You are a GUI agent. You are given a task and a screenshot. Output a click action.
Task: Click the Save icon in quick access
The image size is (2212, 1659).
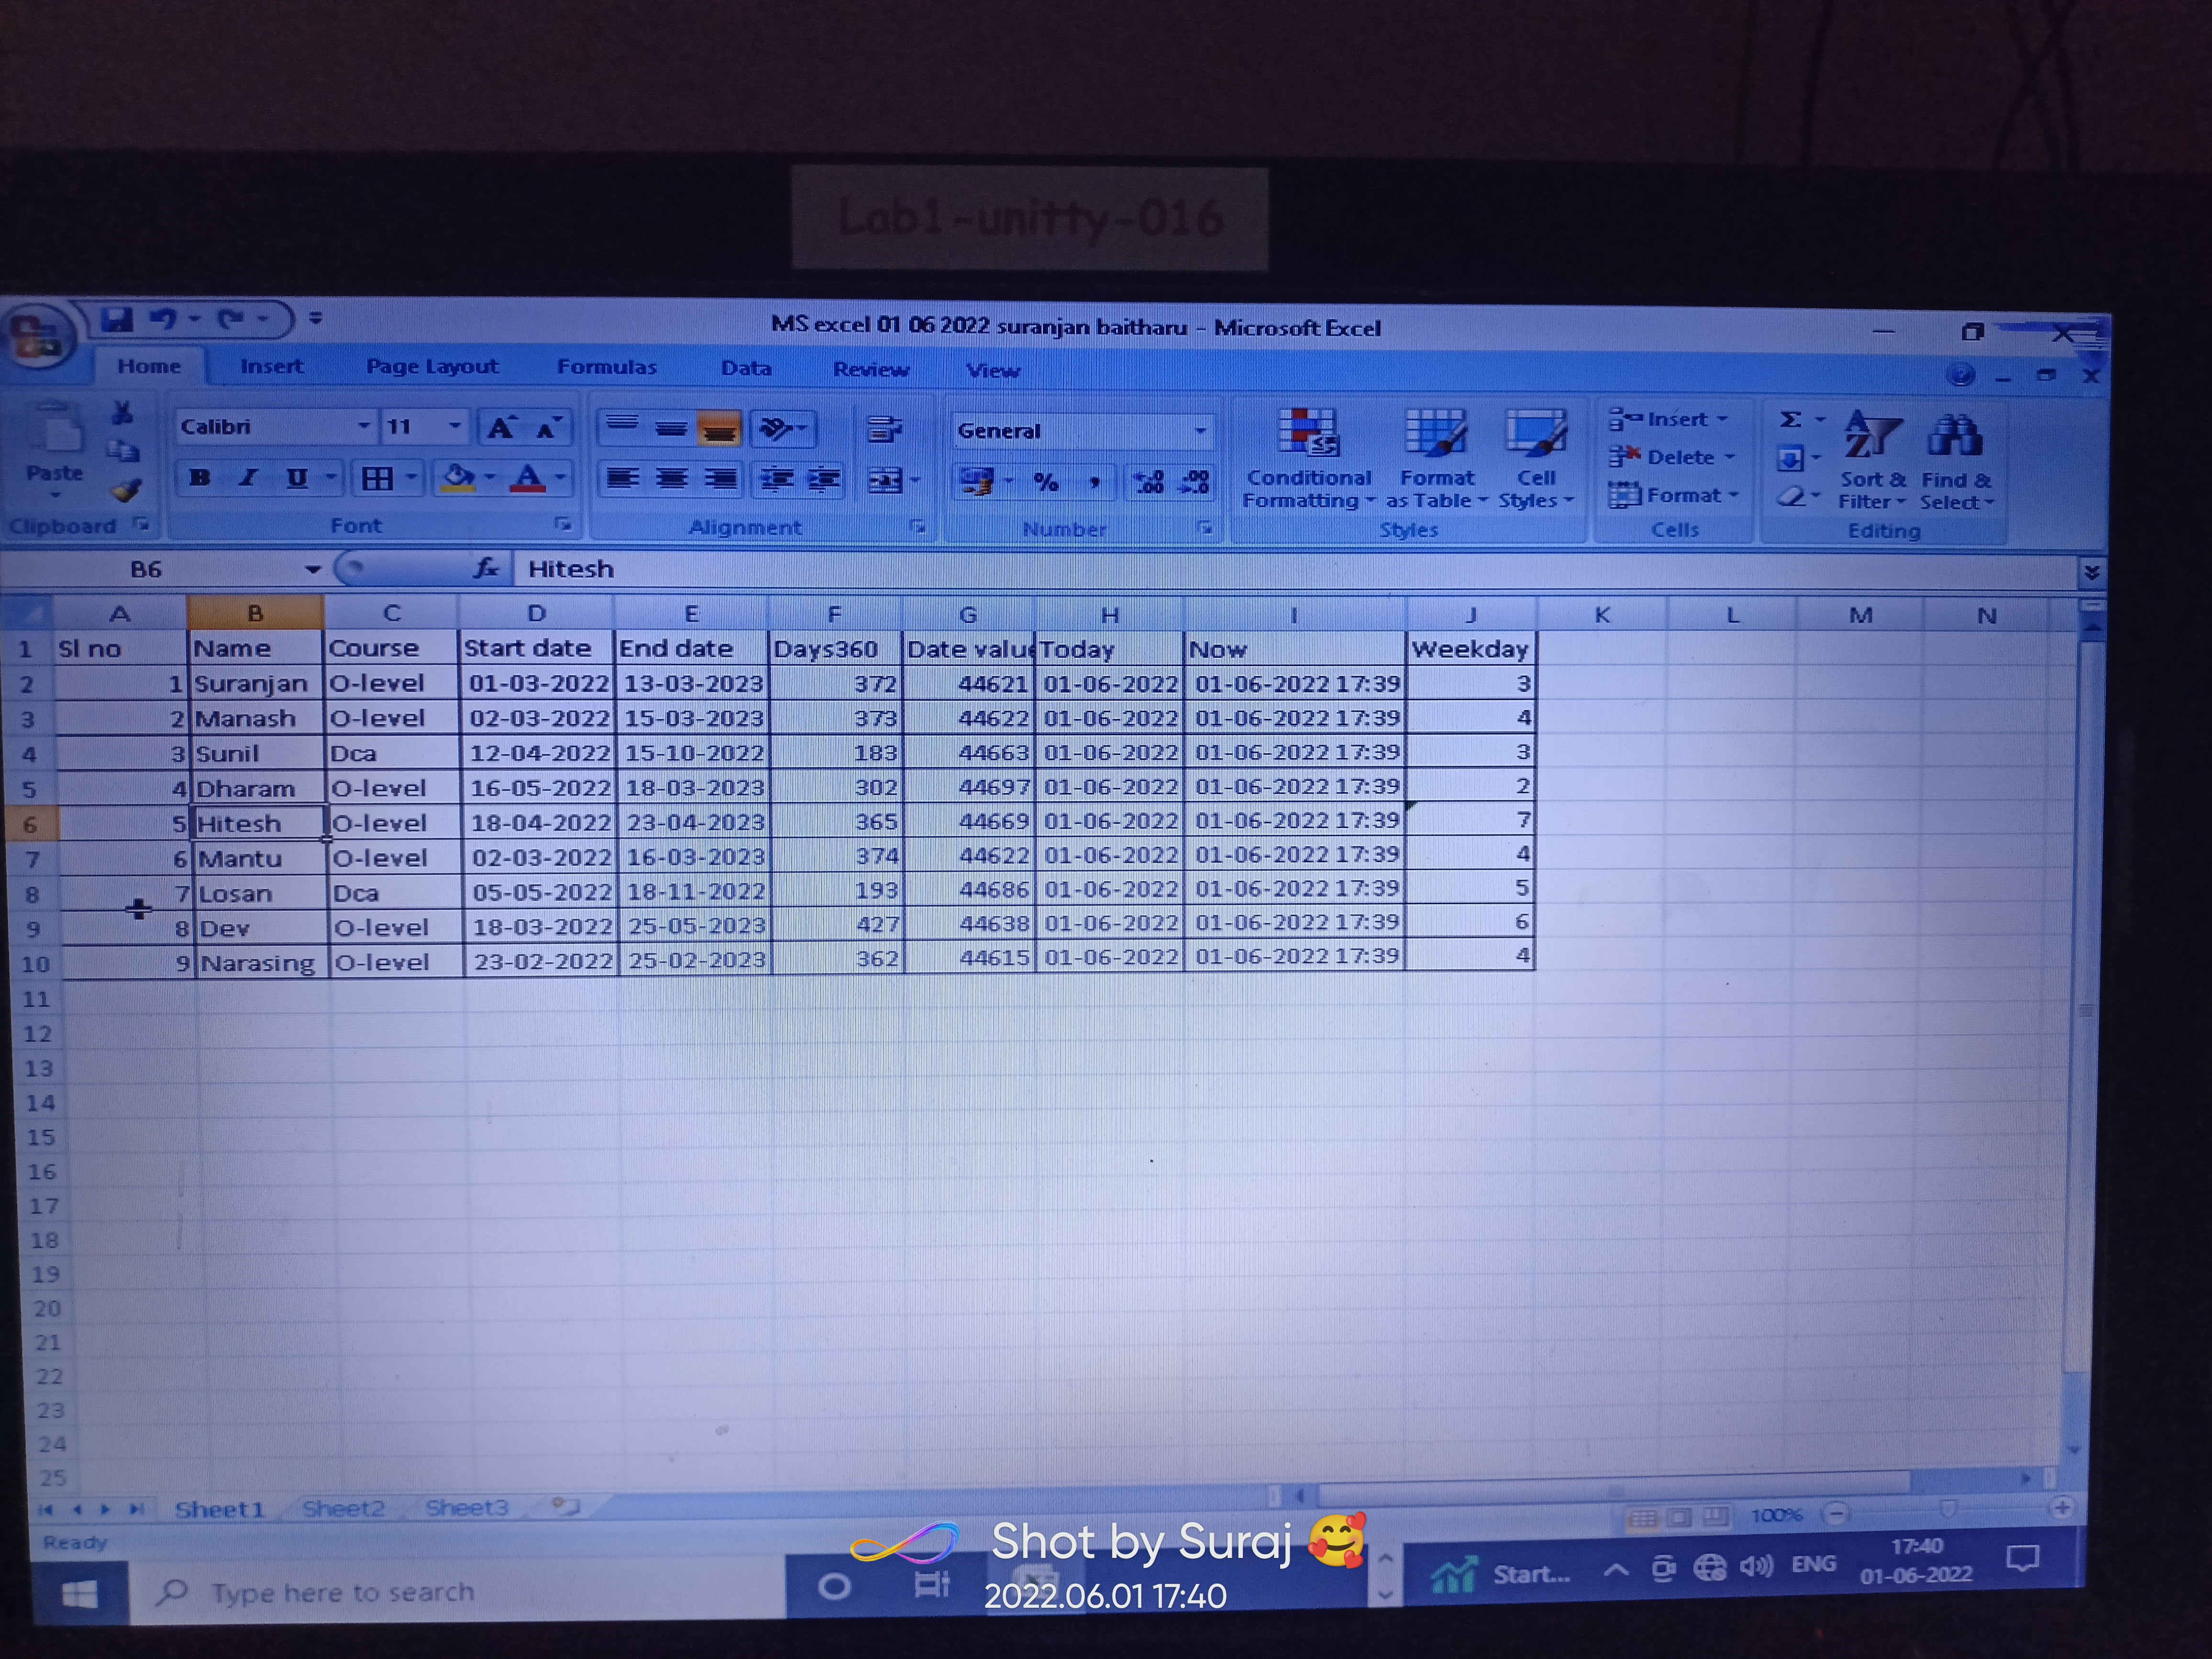pos(117,320)
